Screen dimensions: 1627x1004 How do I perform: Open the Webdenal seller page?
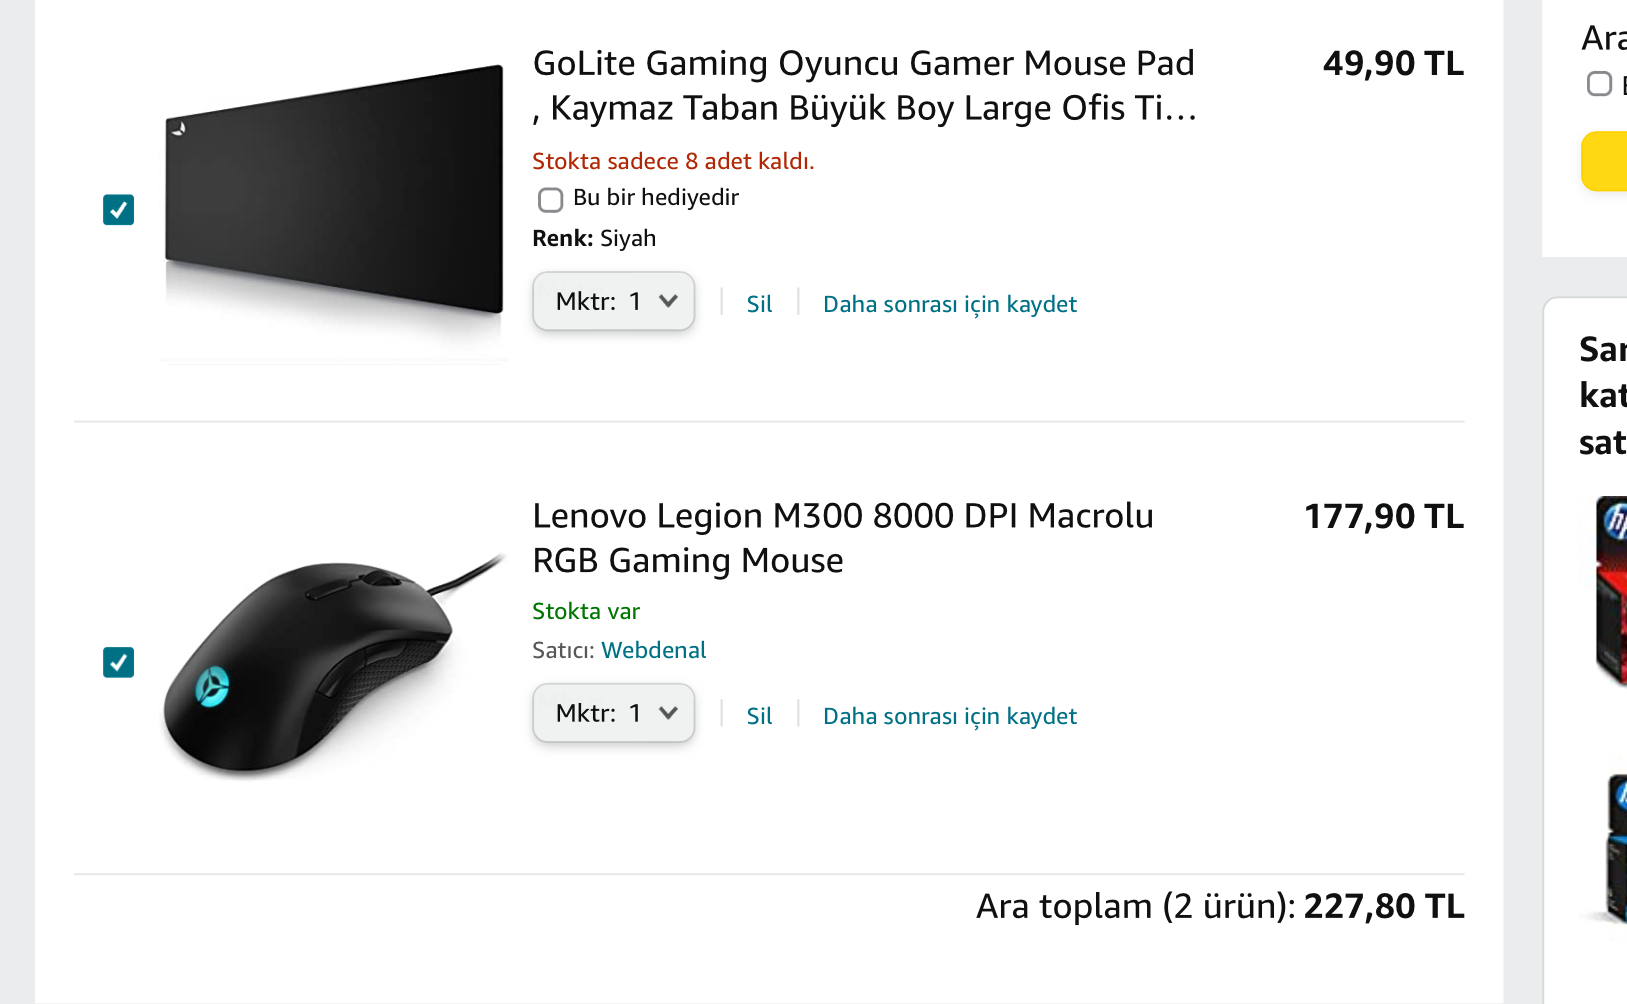click(653, 650)
